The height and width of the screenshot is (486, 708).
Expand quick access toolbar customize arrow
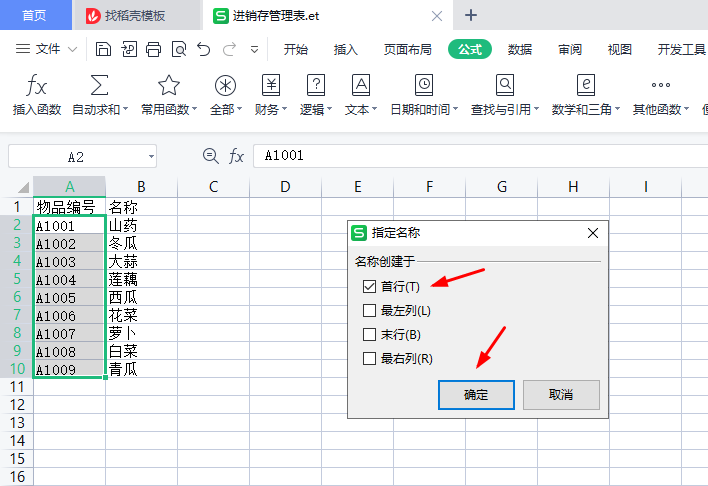(255, 49)
